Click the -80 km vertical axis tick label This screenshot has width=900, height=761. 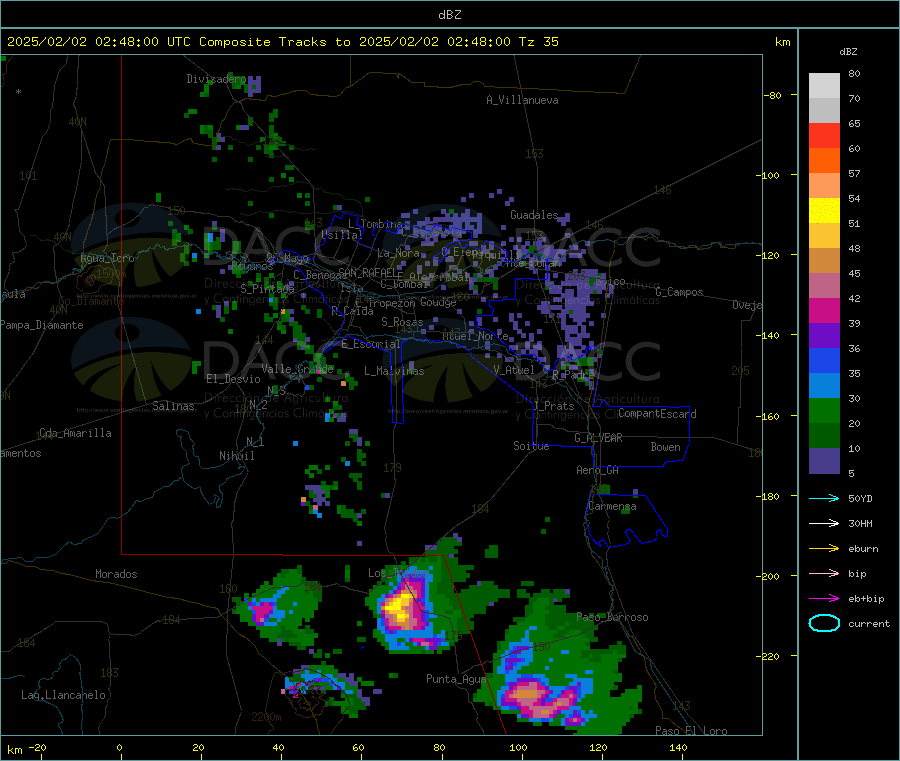coord(773,95)
